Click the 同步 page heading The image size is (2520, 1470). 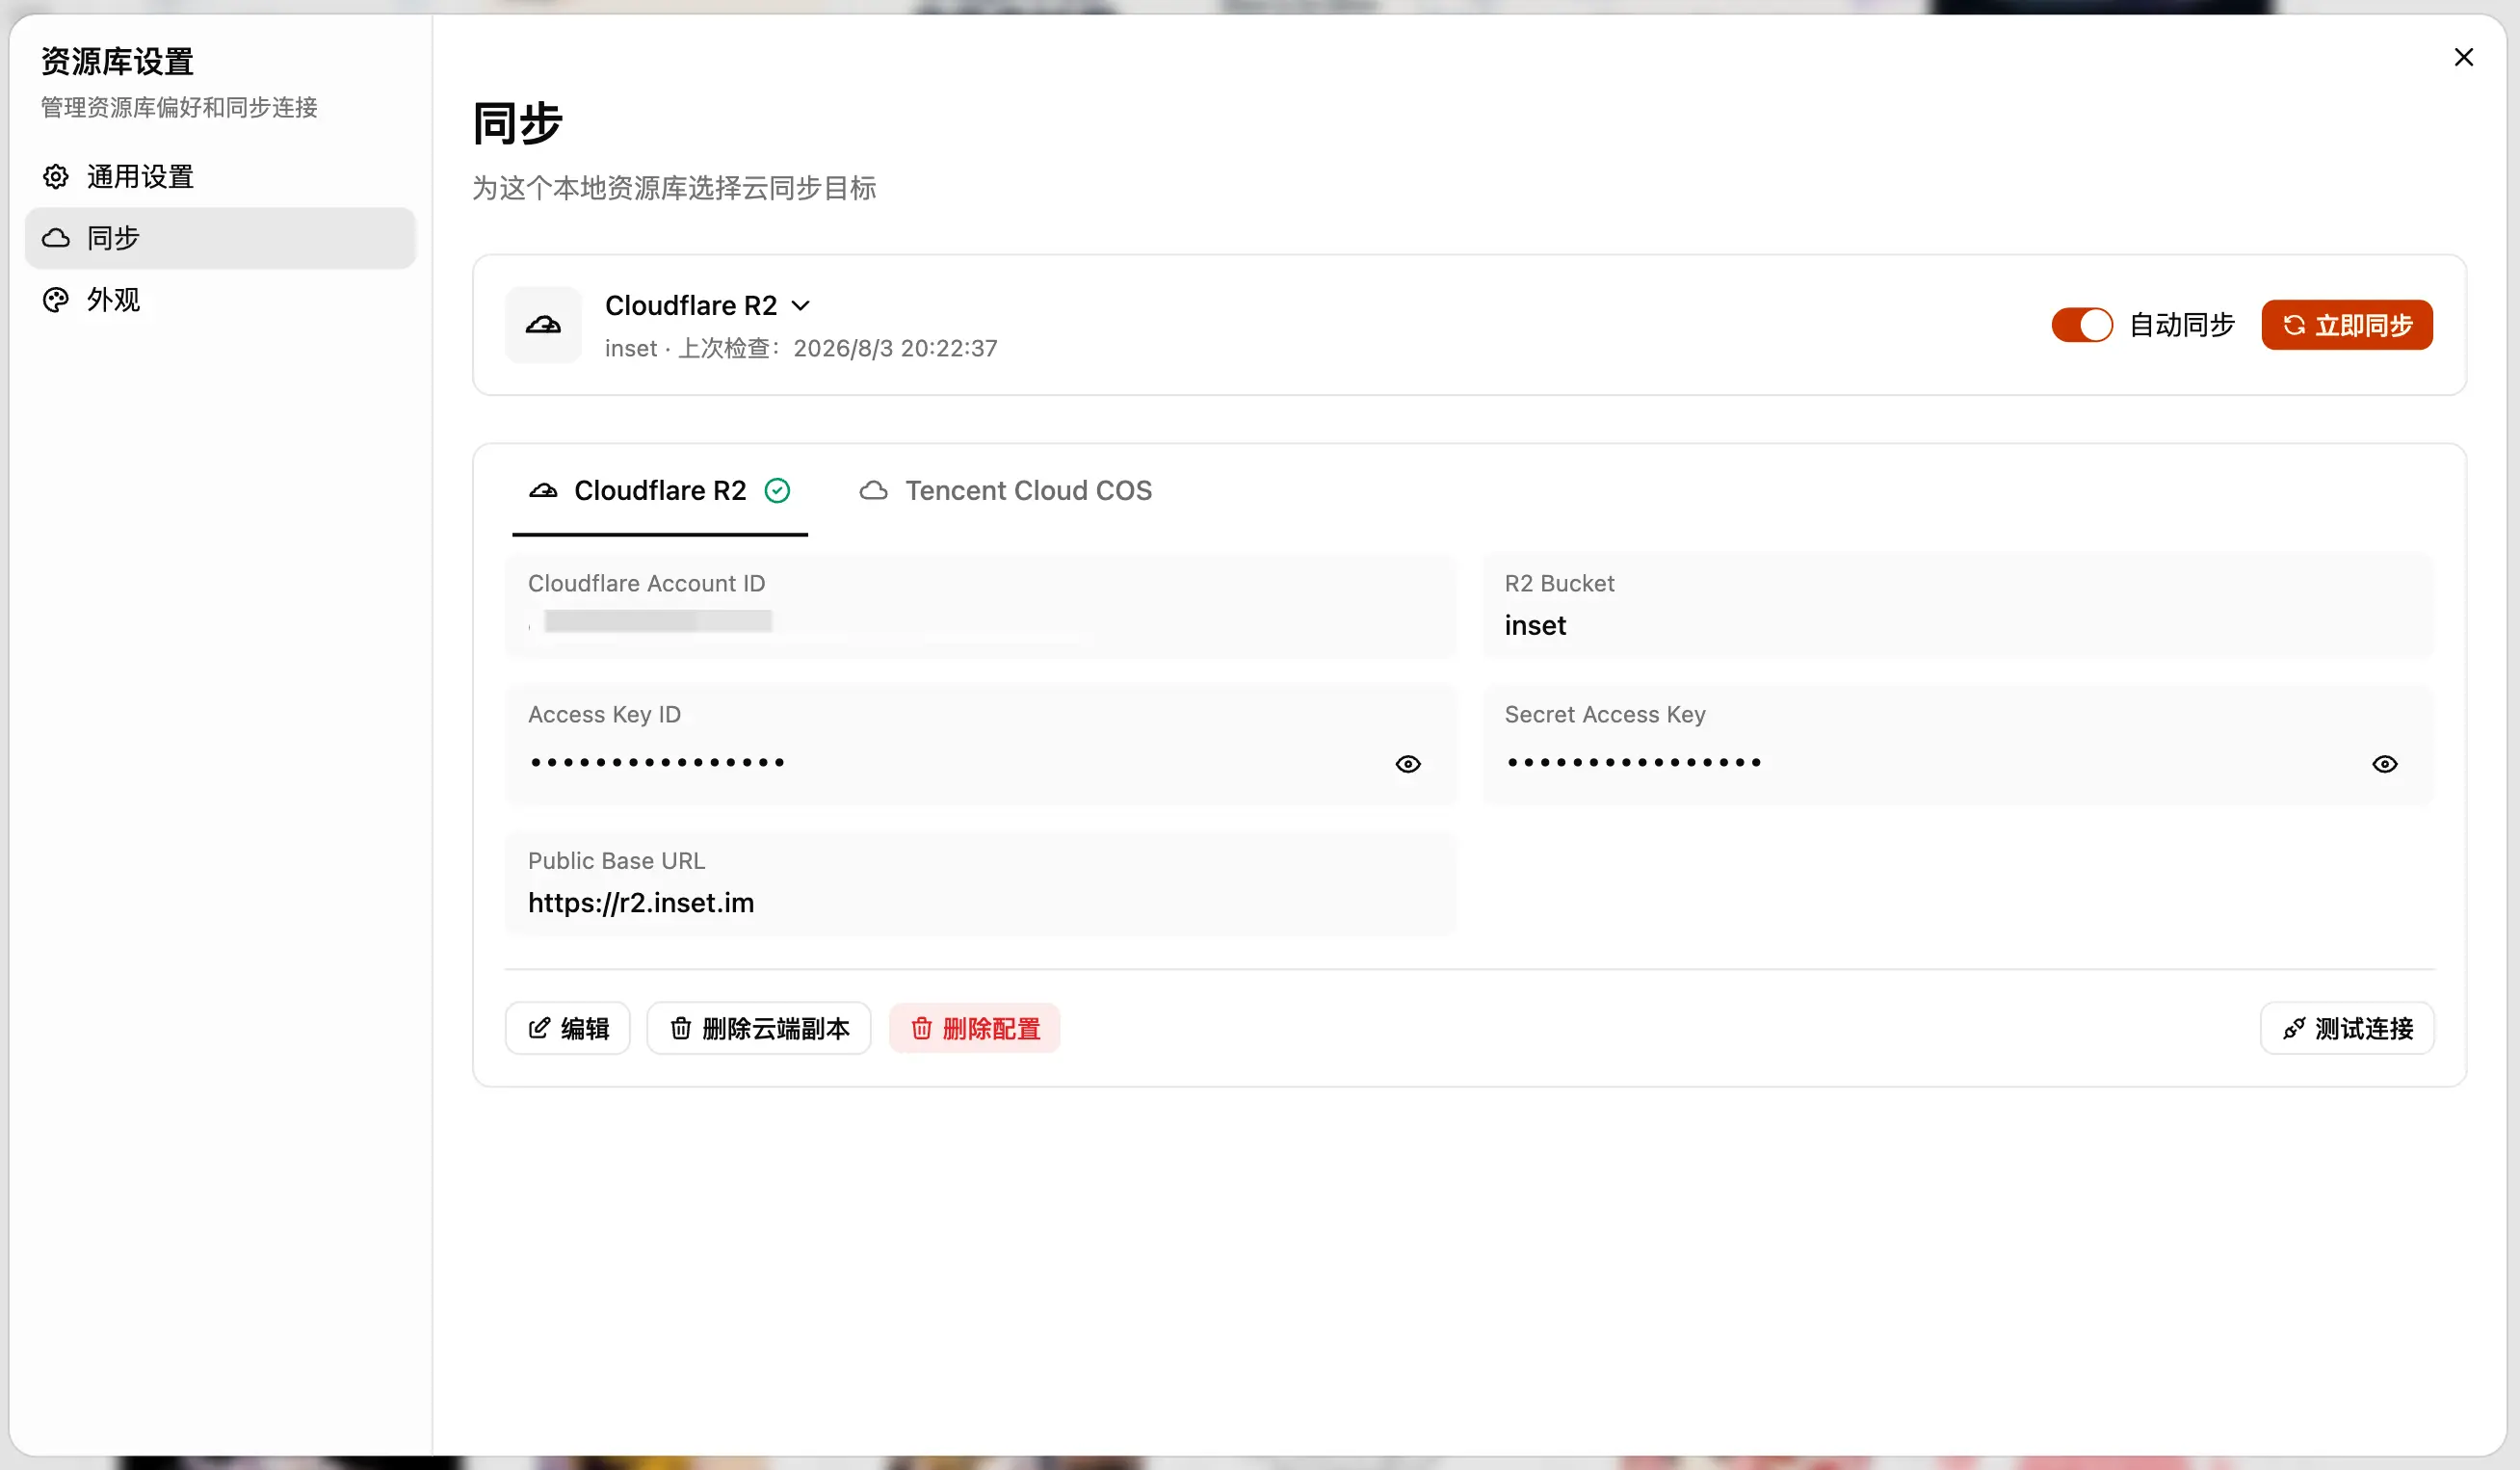click(x=517, y=124)
